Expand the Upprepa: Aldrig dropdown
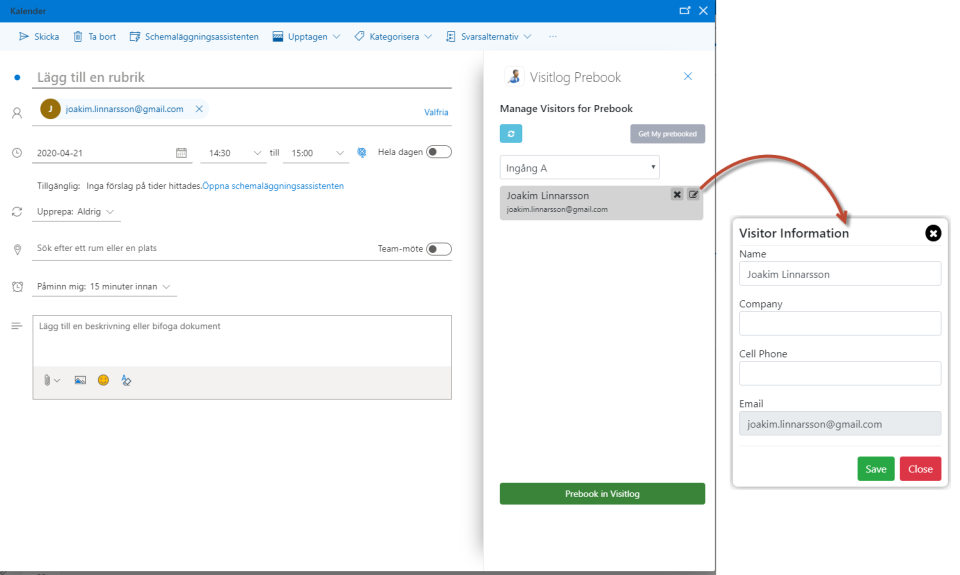960x575 pixels. [x=75, y=211]
